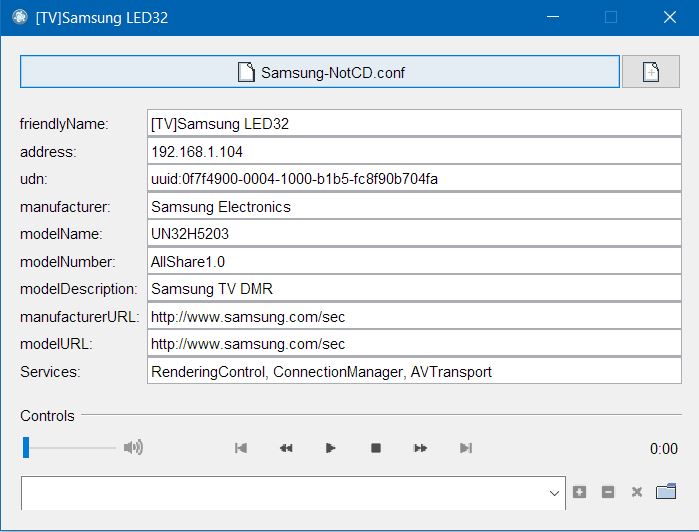Click the manufacturerURL: label
The image size is (699, 532).
80,317
